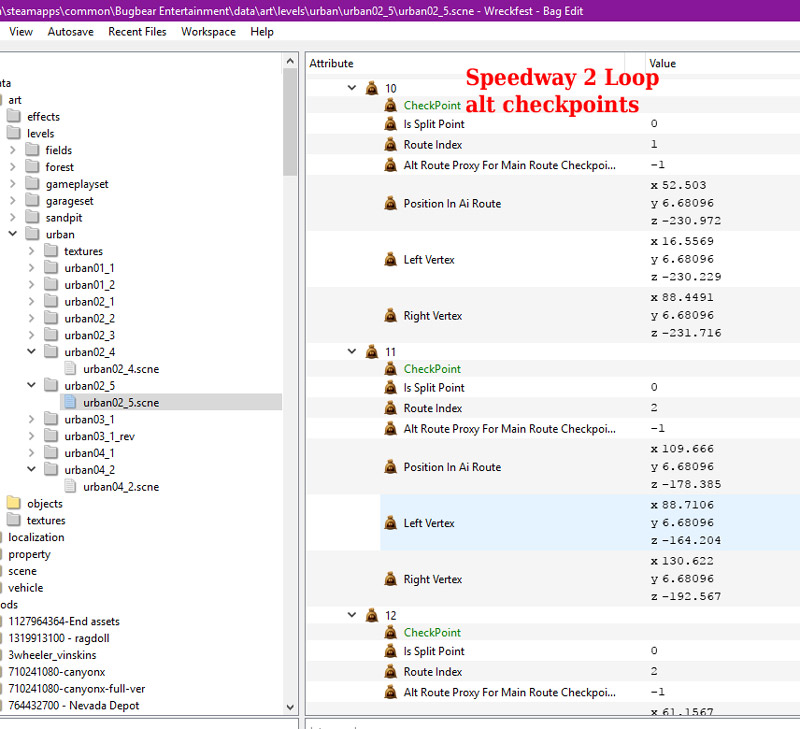
Task: Select the levels folder
Action: 40,133
